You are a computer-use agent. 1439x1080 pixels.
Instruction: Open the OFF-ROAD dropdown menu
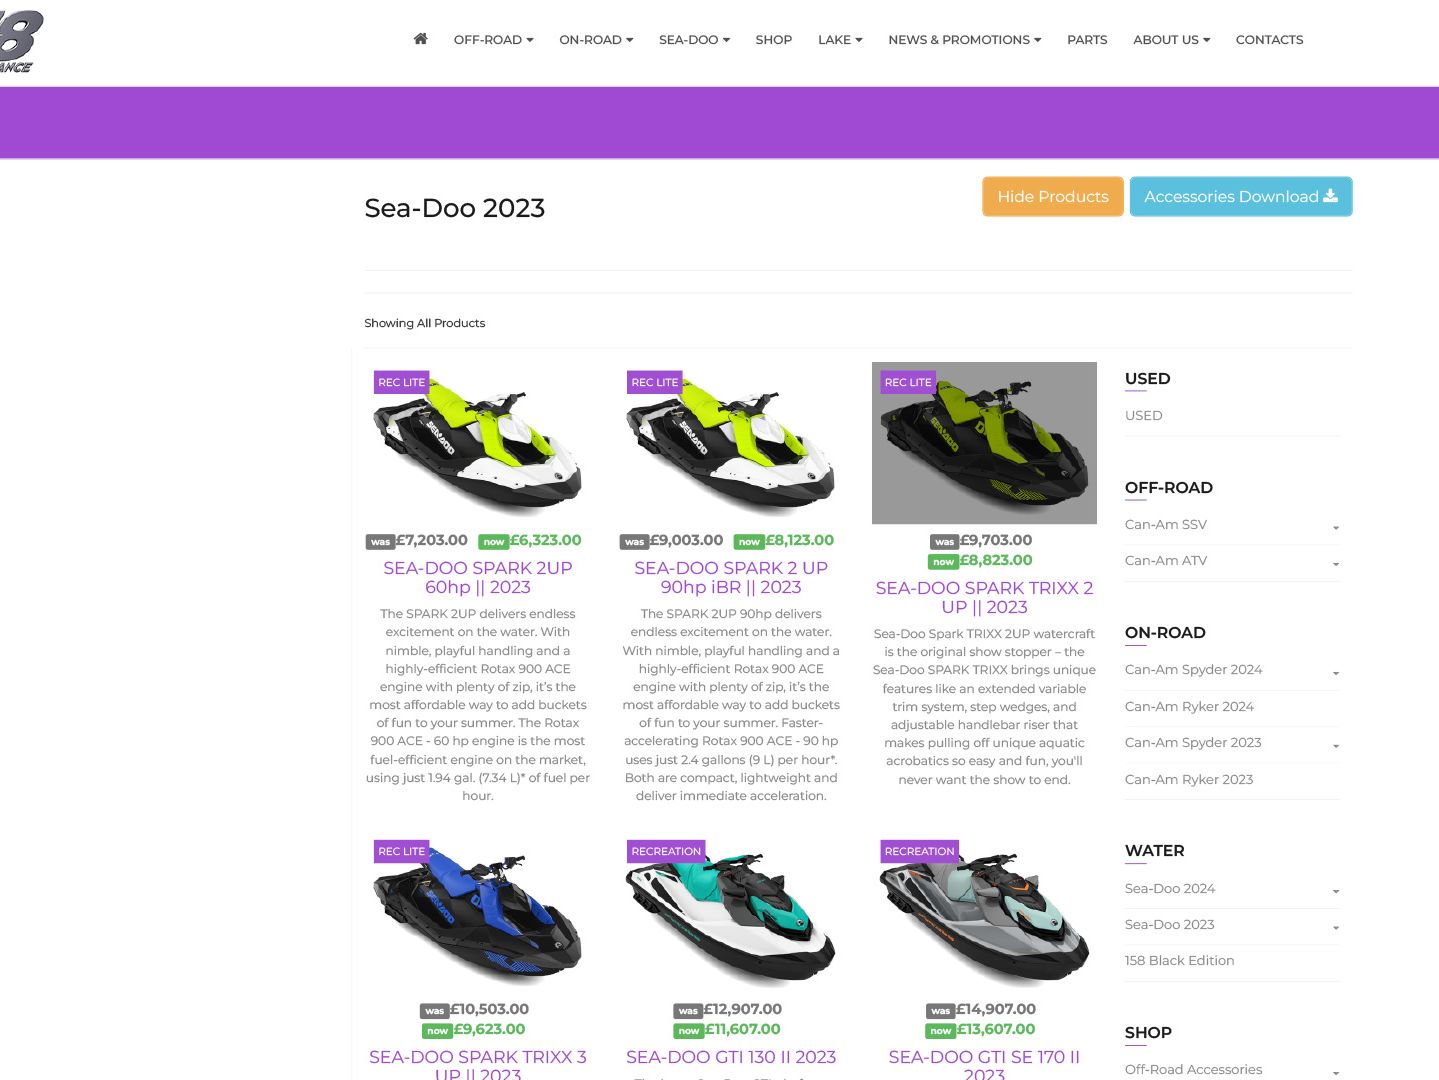493,40
